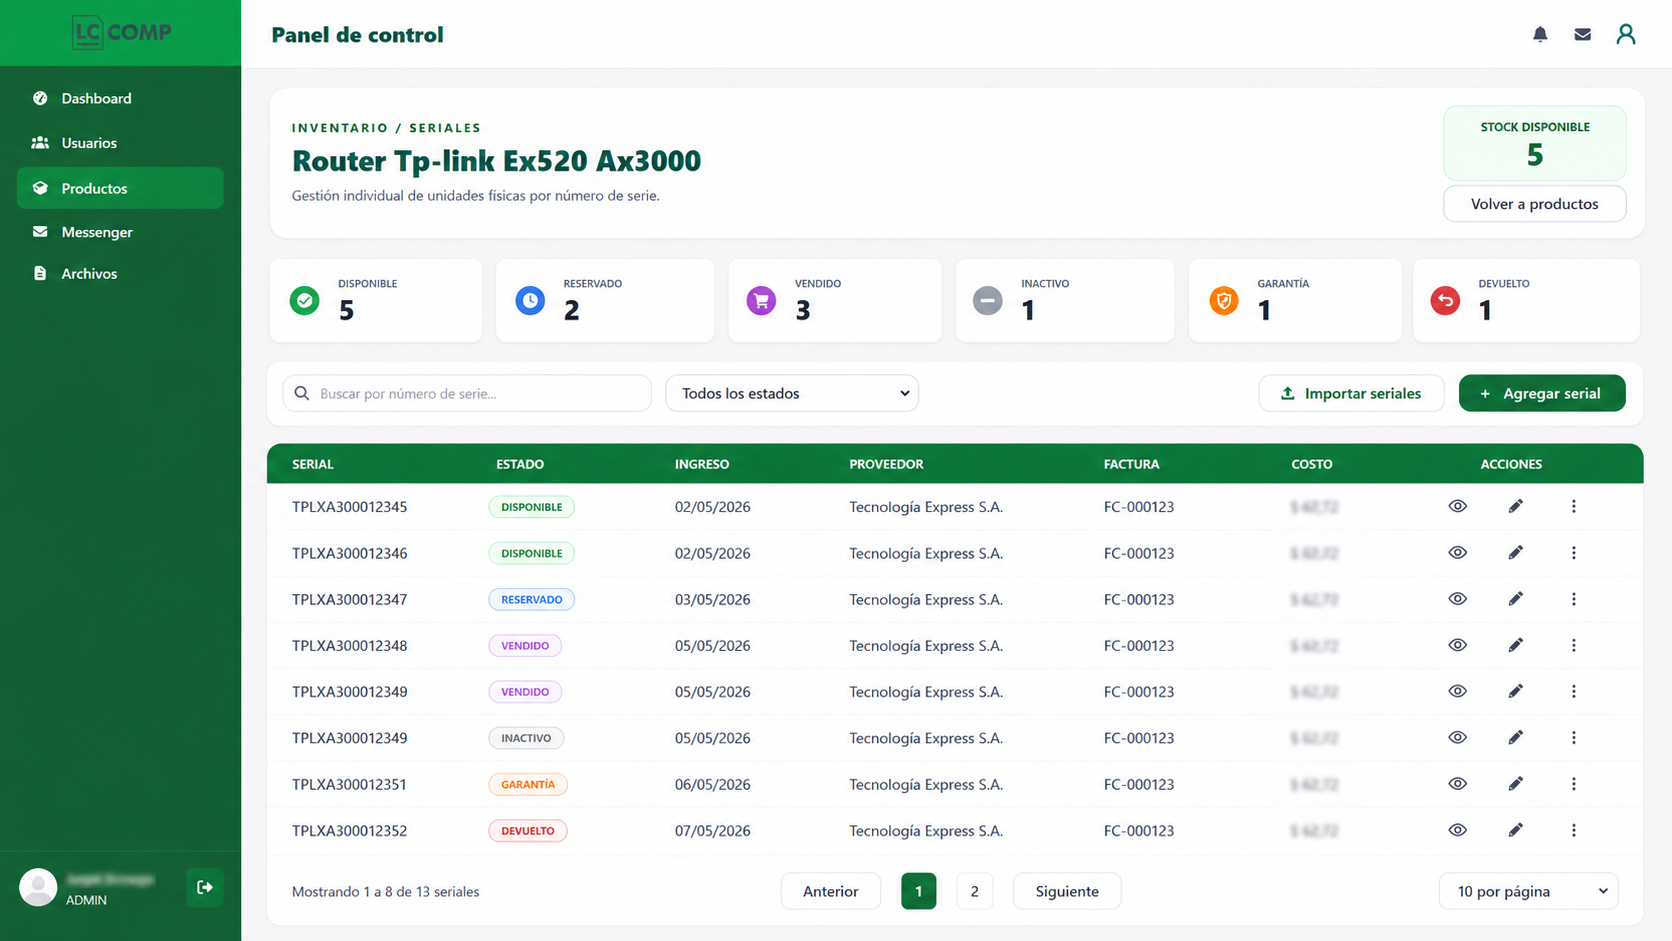Click the Anterior pagination button
This screenshot has width=1672, height=941.
(831, 891)
